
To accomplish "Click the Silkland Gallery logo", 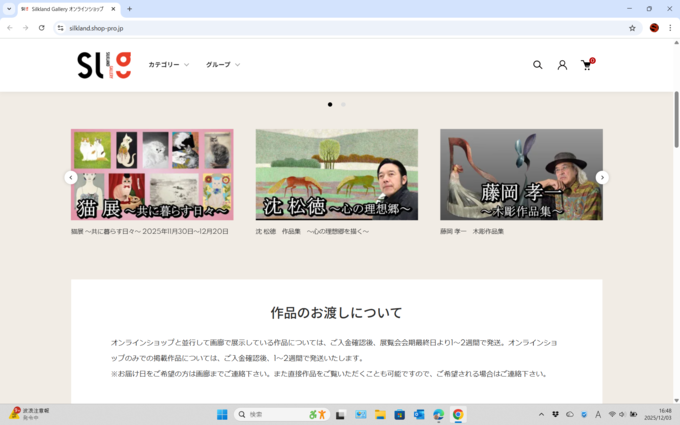I will point(104,65).
